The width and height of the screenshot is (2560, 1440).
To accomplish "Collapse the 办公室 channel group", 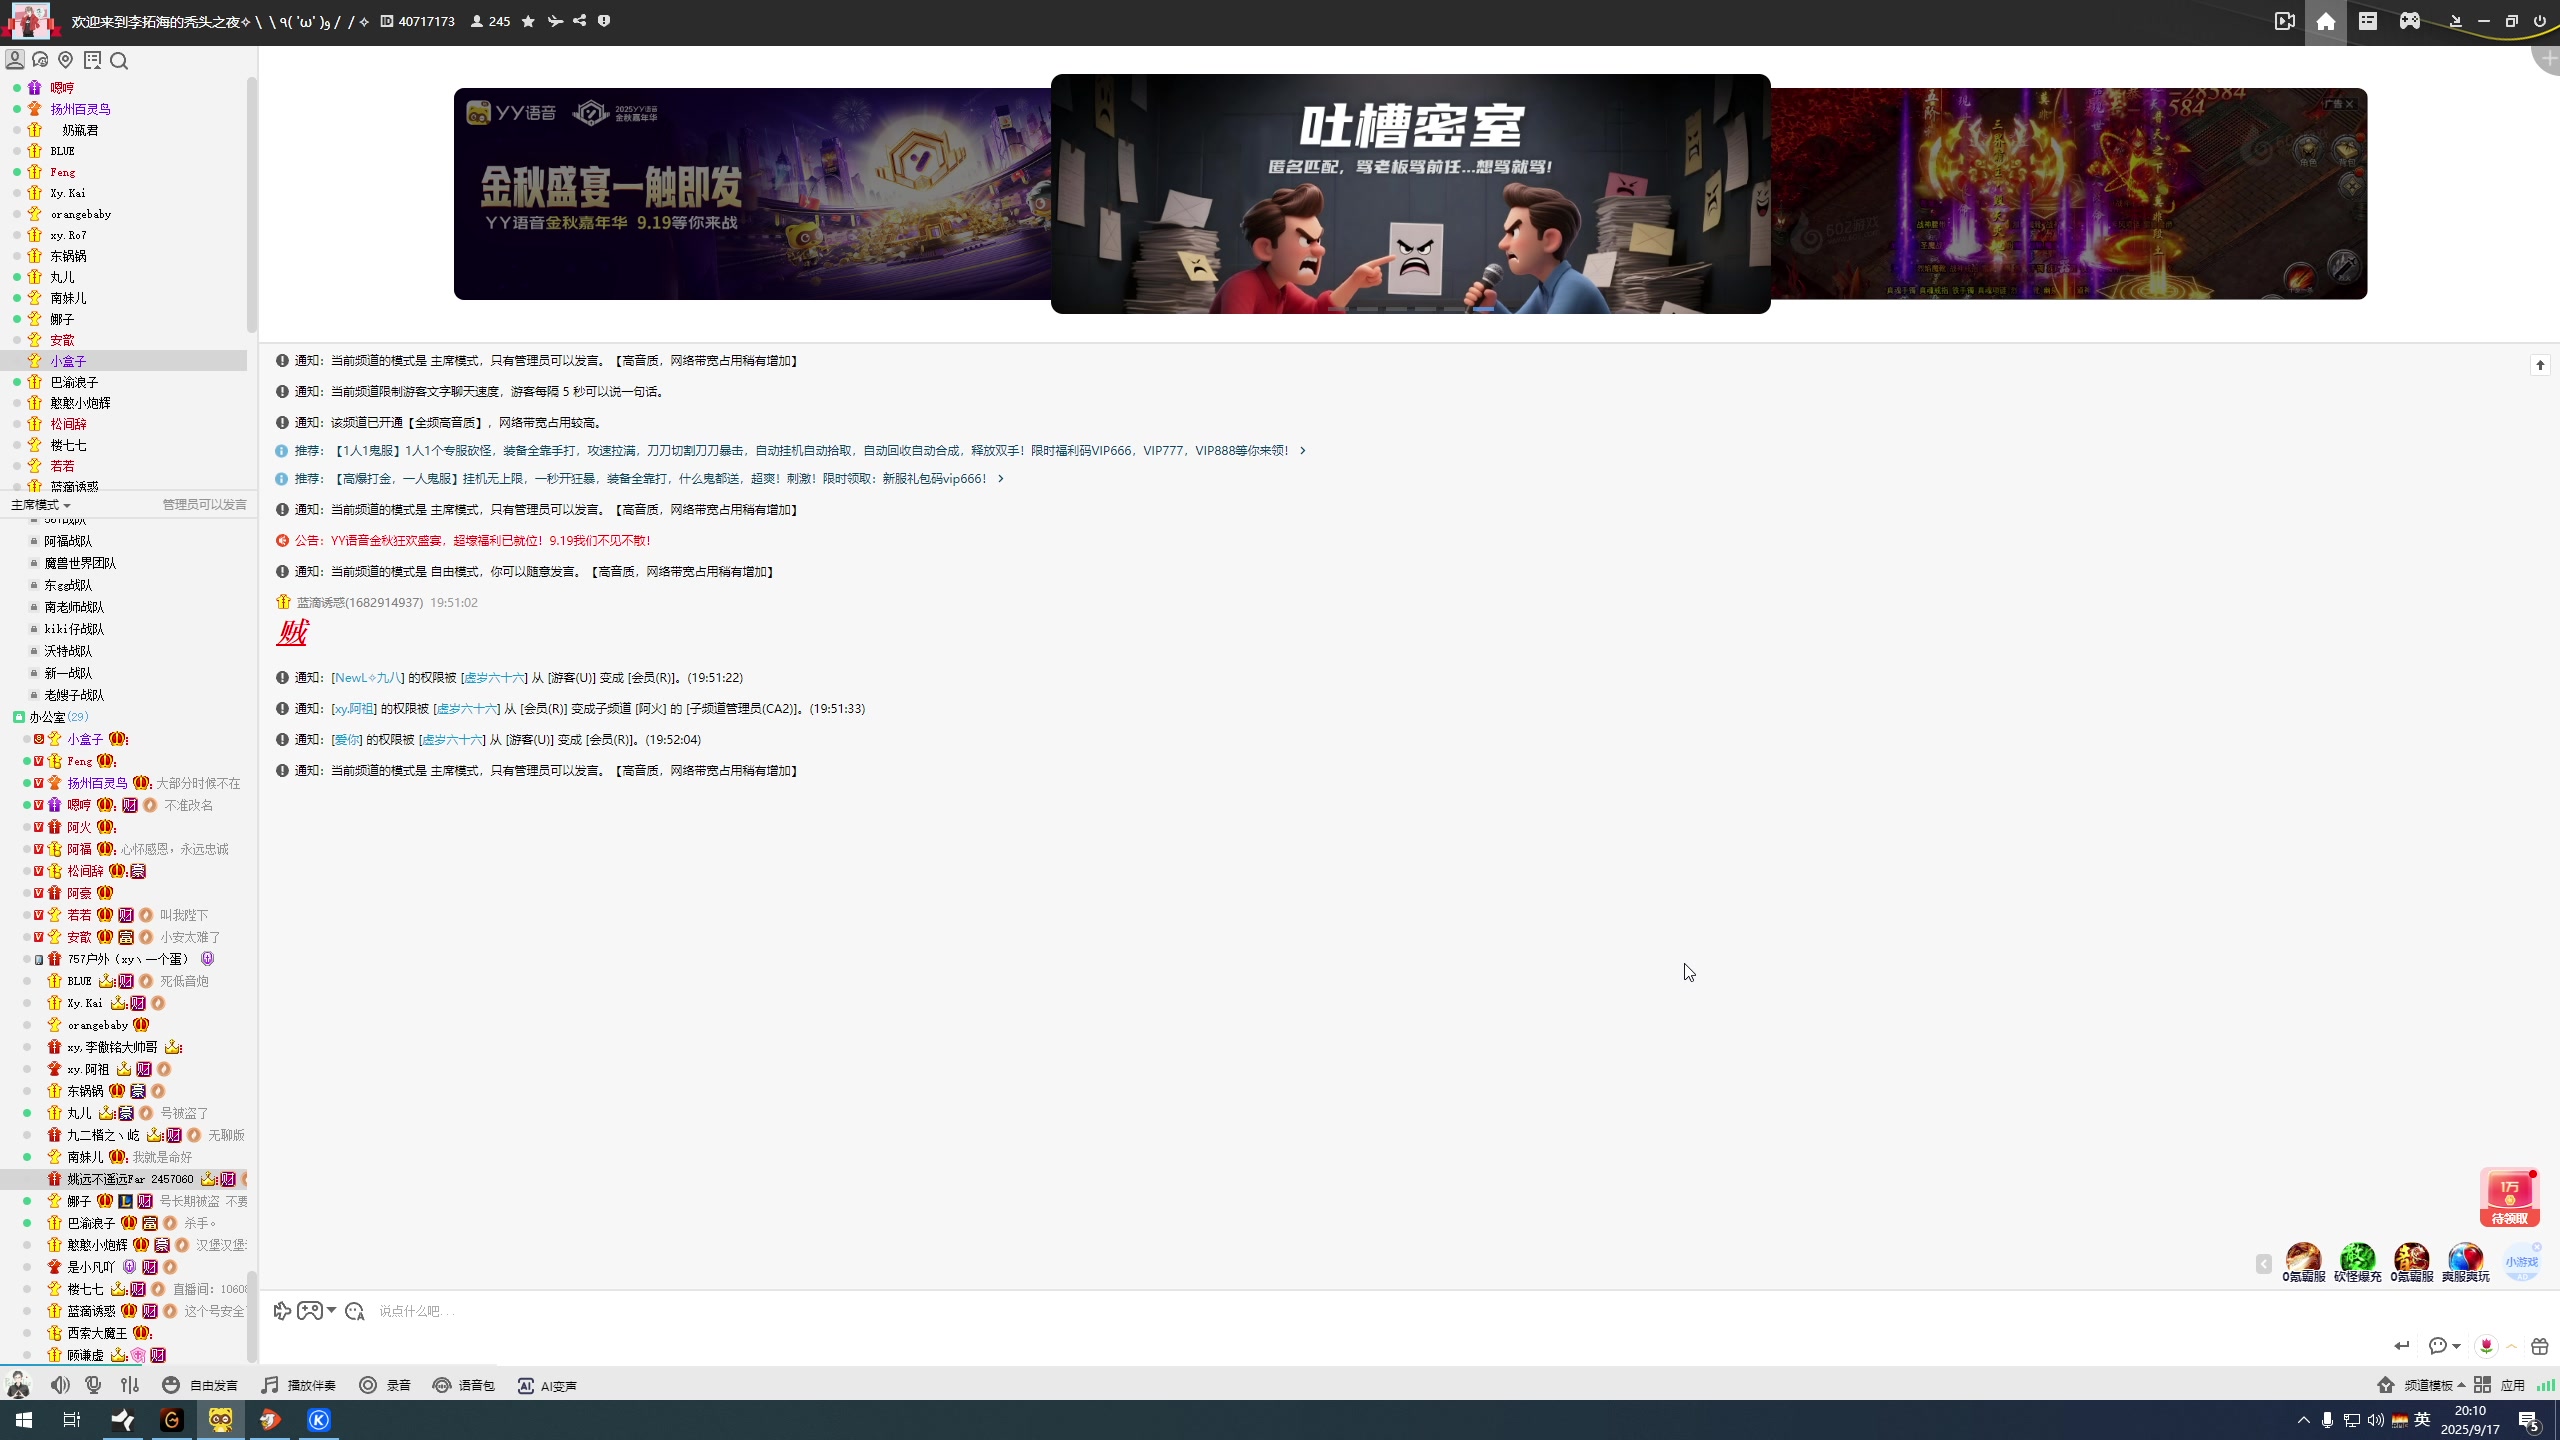I will pos(19,717).
